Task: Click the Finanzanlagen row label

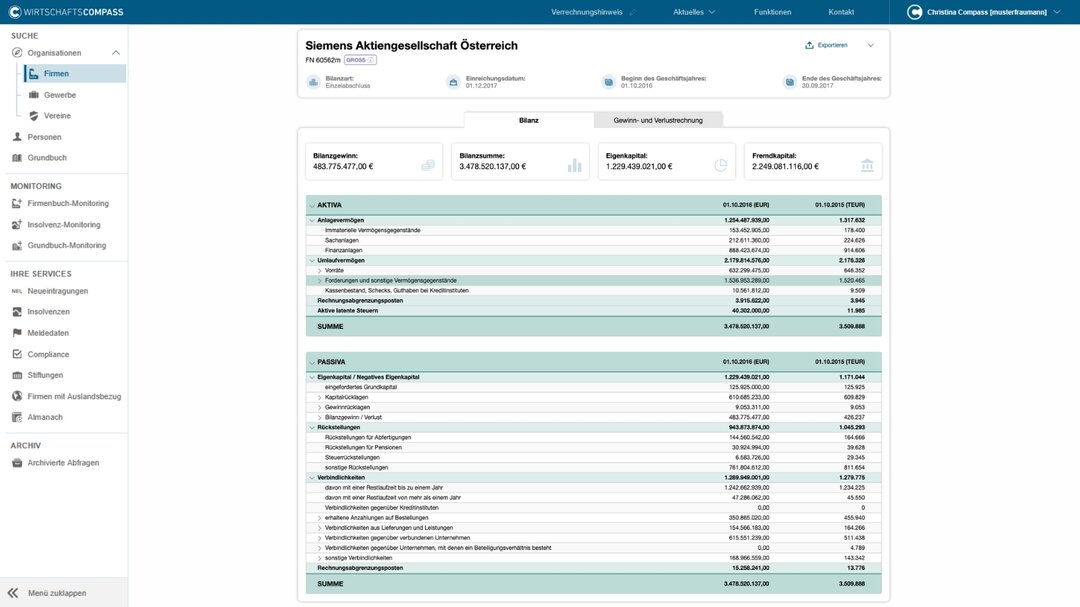Action: [x=344, y=251]
